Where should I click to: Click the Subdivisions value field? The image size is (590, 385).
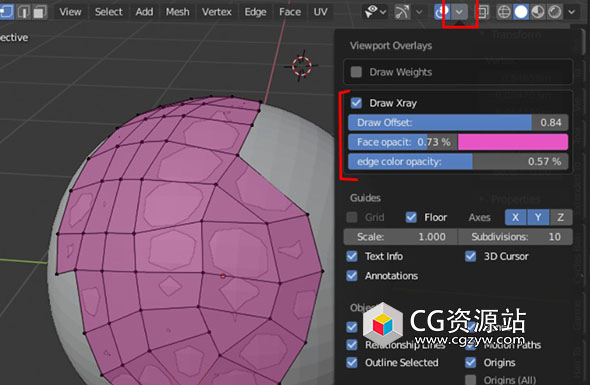(515, 237)
